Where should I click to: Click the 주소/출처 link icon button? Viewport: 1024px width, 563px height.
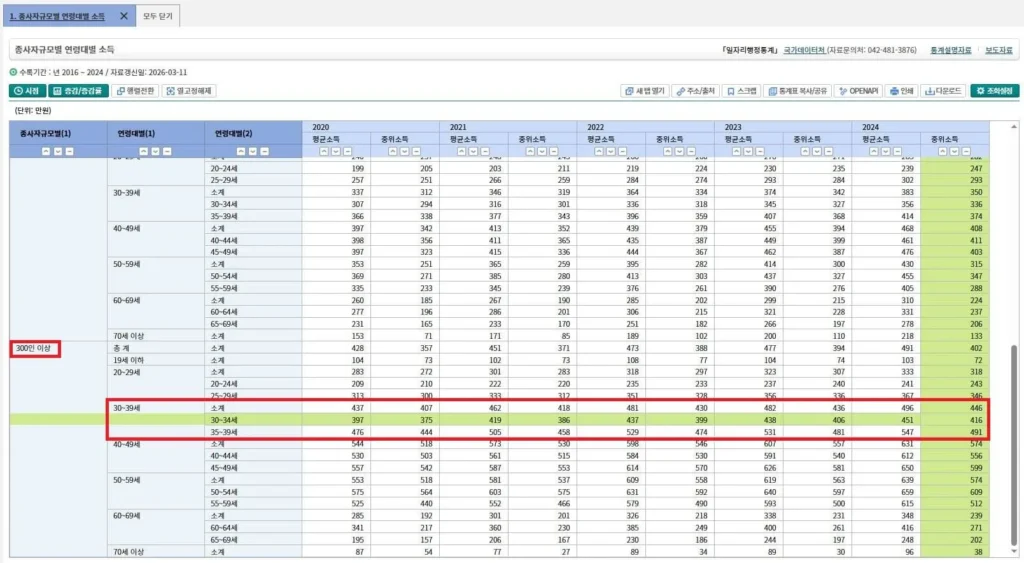[696, 91]
